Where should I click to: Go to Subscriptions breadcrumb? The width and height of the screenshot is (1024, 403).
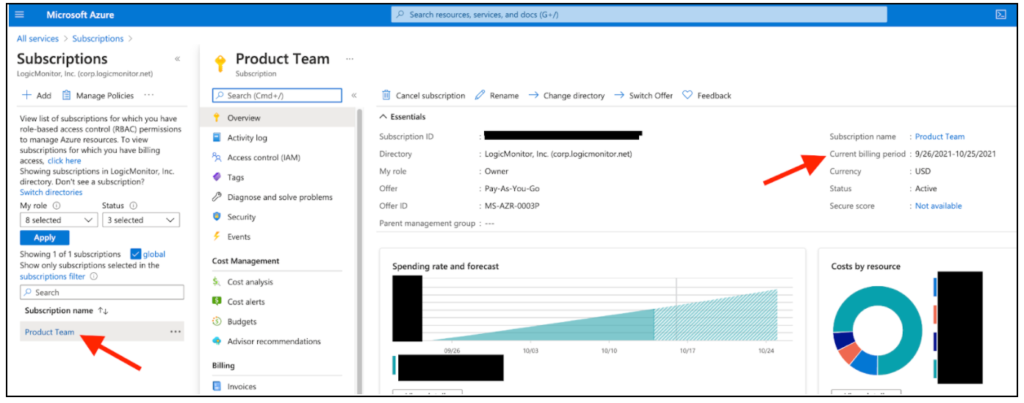tap(98, 39)
